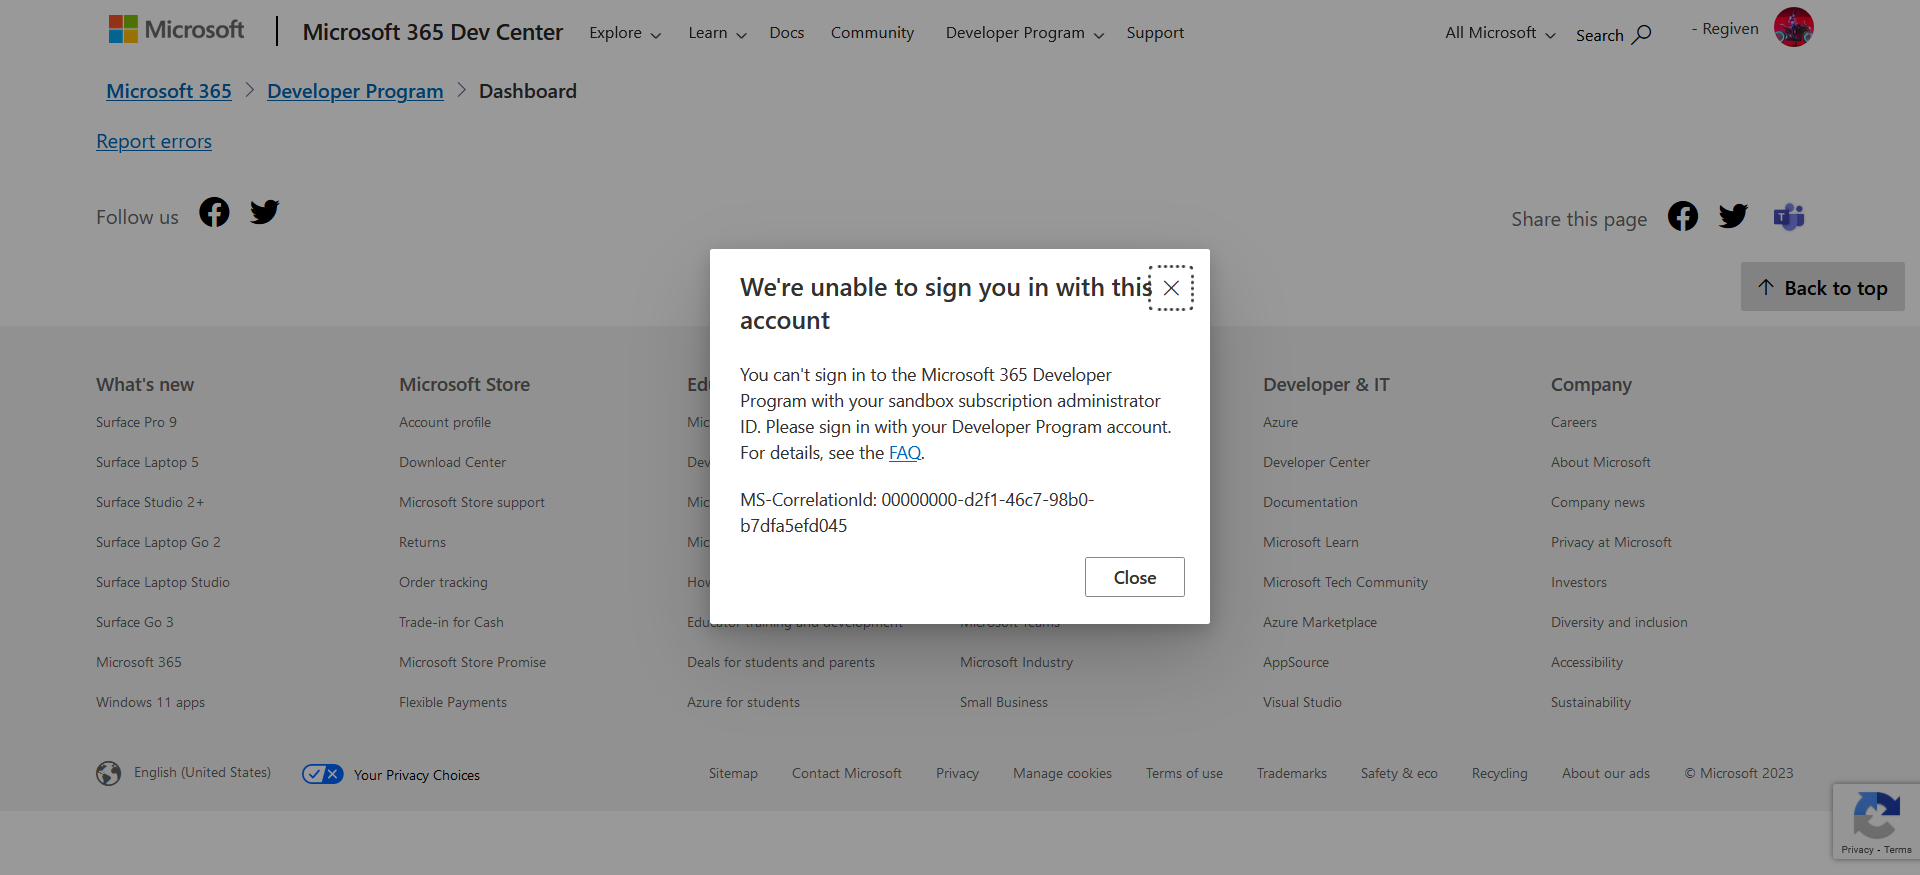Viewport: 1920px width, 875px height.
Task: Open Trademarks link
Action: [x=1292, y=773]
